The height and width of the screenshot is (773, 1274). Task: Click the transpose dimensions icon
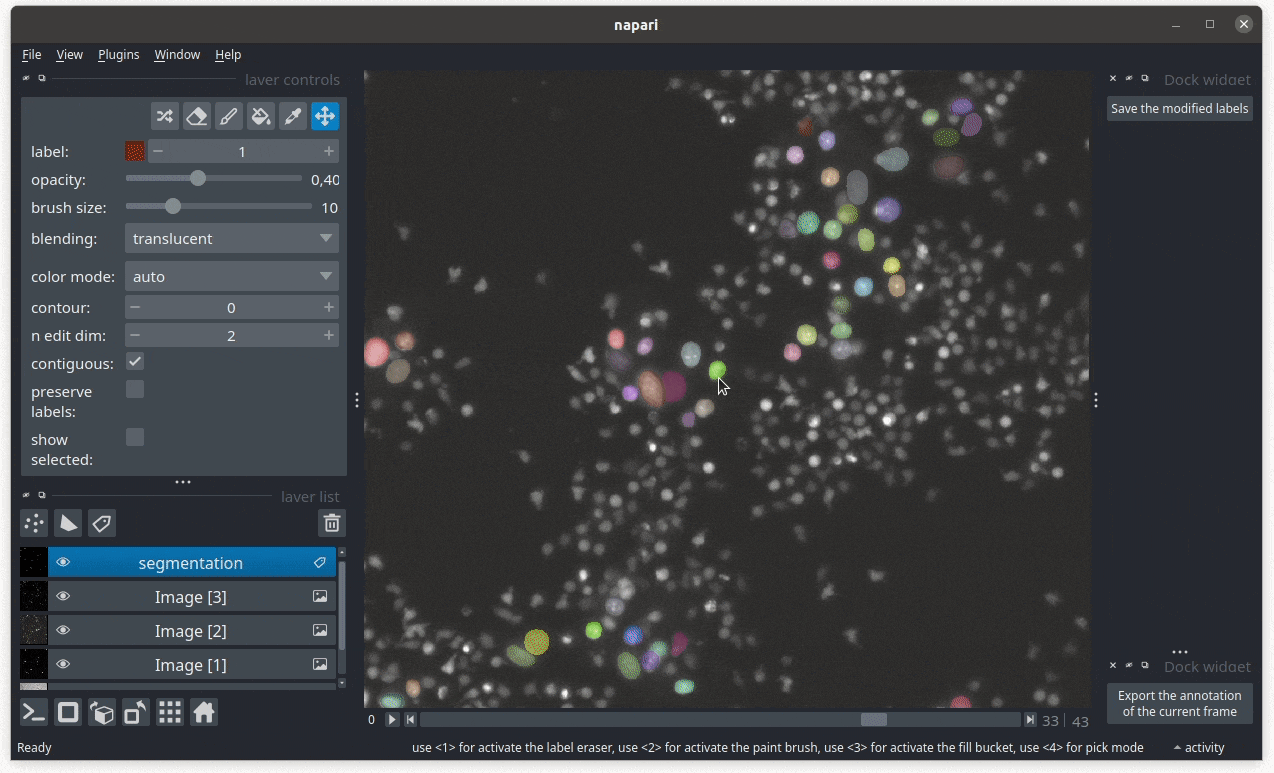coord(136,712)
